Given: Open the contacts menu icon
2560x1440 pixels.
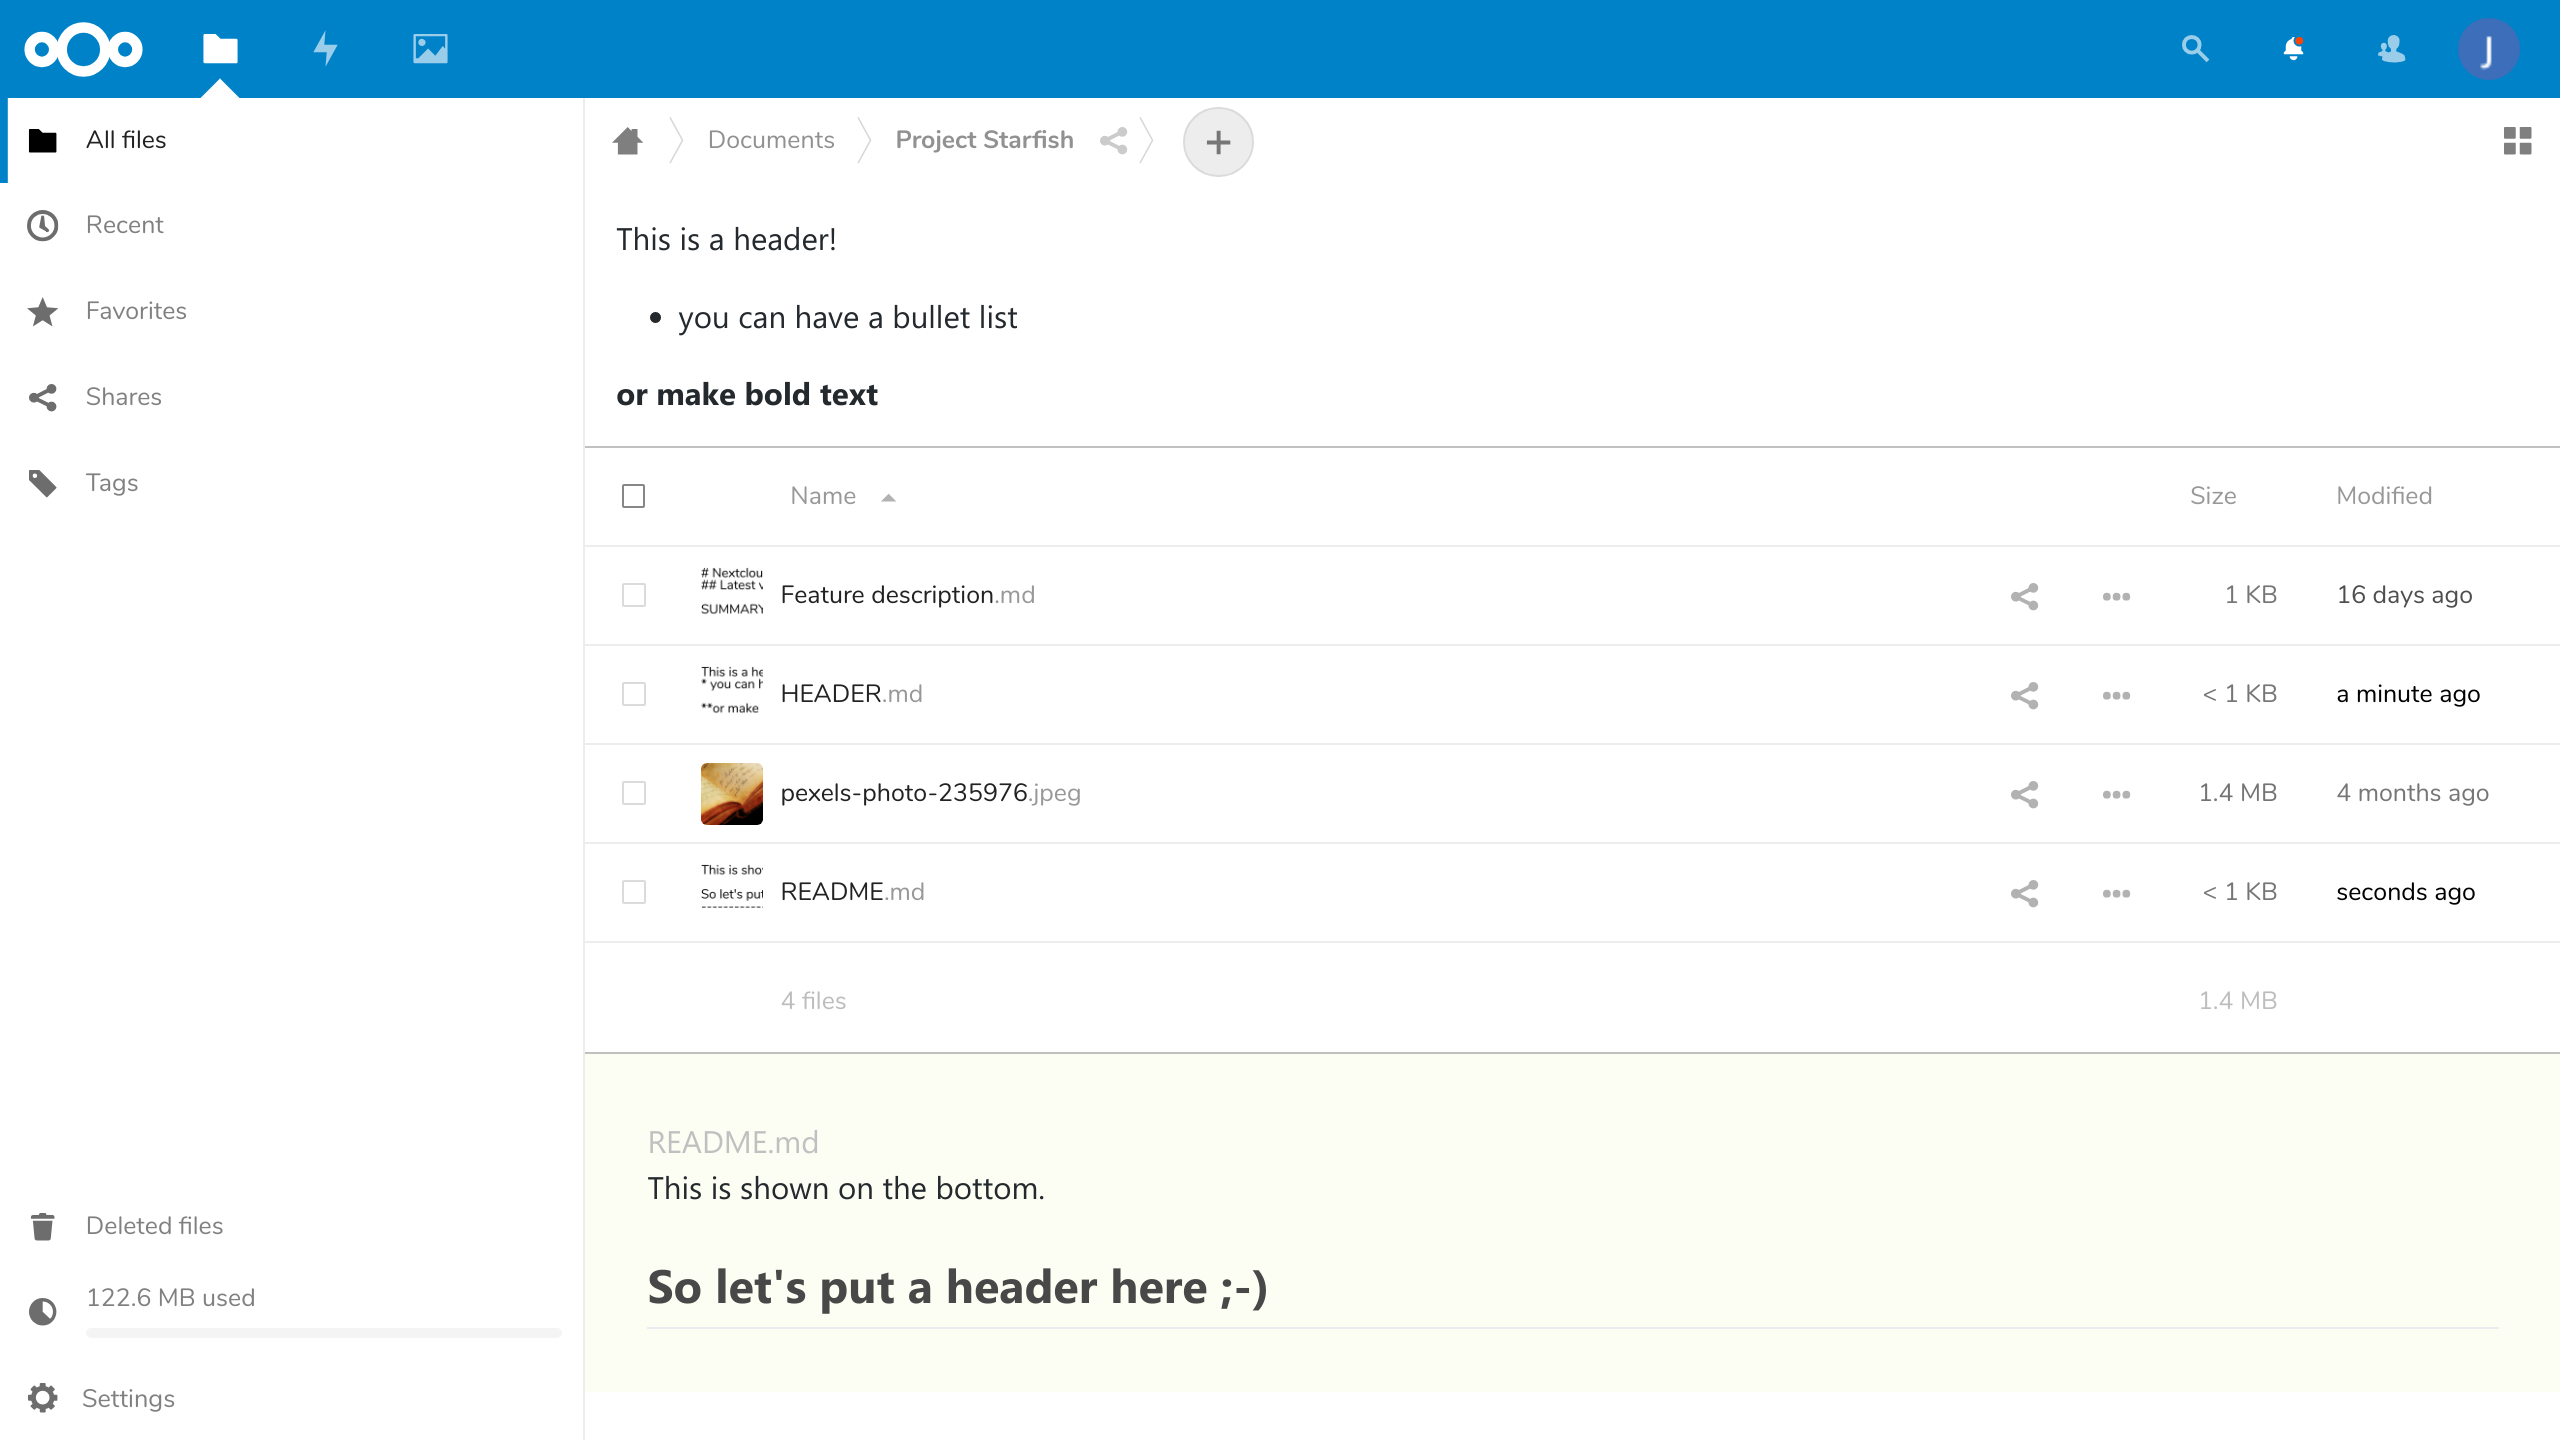Looking at the screenshot, I should tap(2391, 49).
